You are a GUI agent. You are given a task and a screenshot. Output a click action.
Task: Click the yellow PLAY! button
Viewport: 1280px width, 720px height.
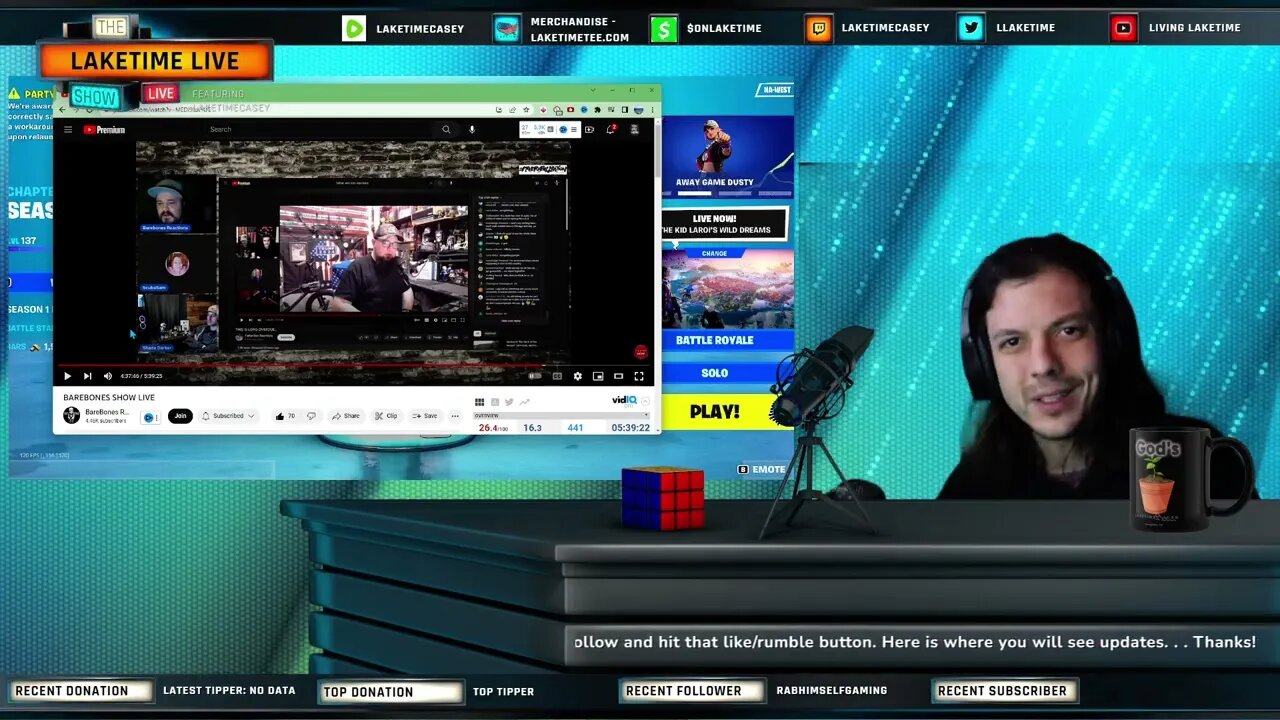coord(714,411)
